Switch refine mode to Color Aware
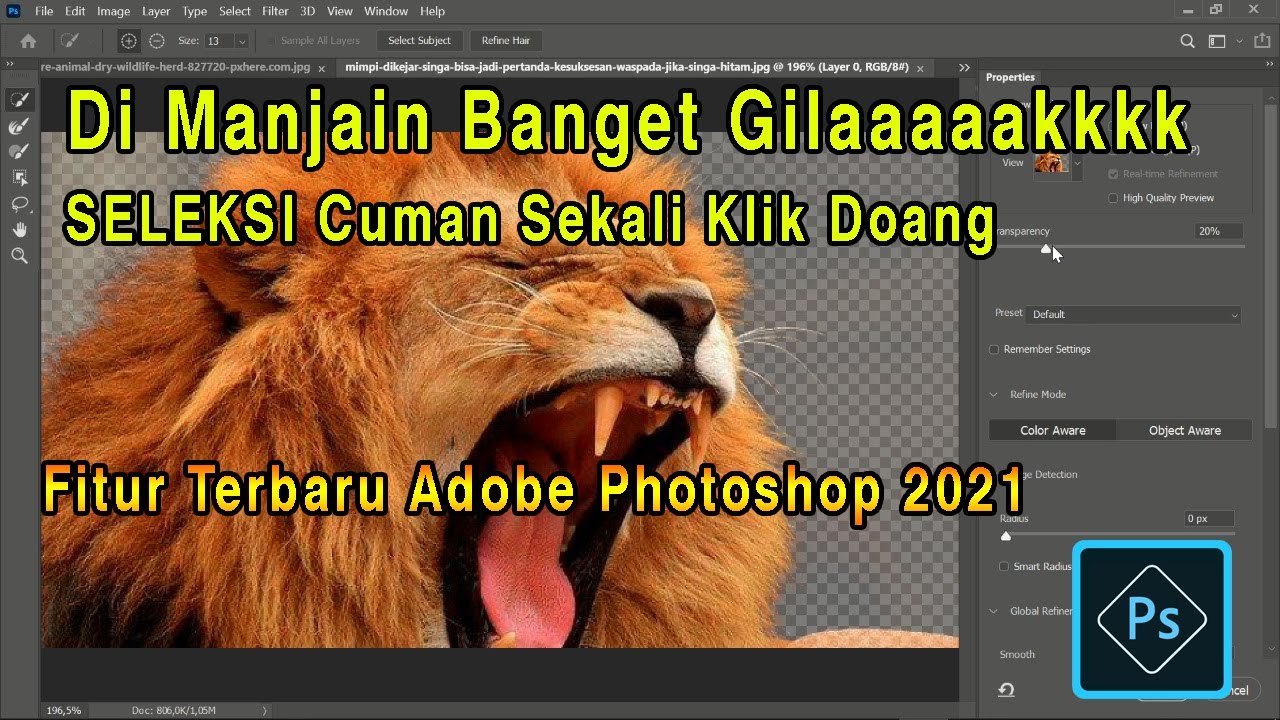Screen dimensions: 1280x720 click(1053, 430)
